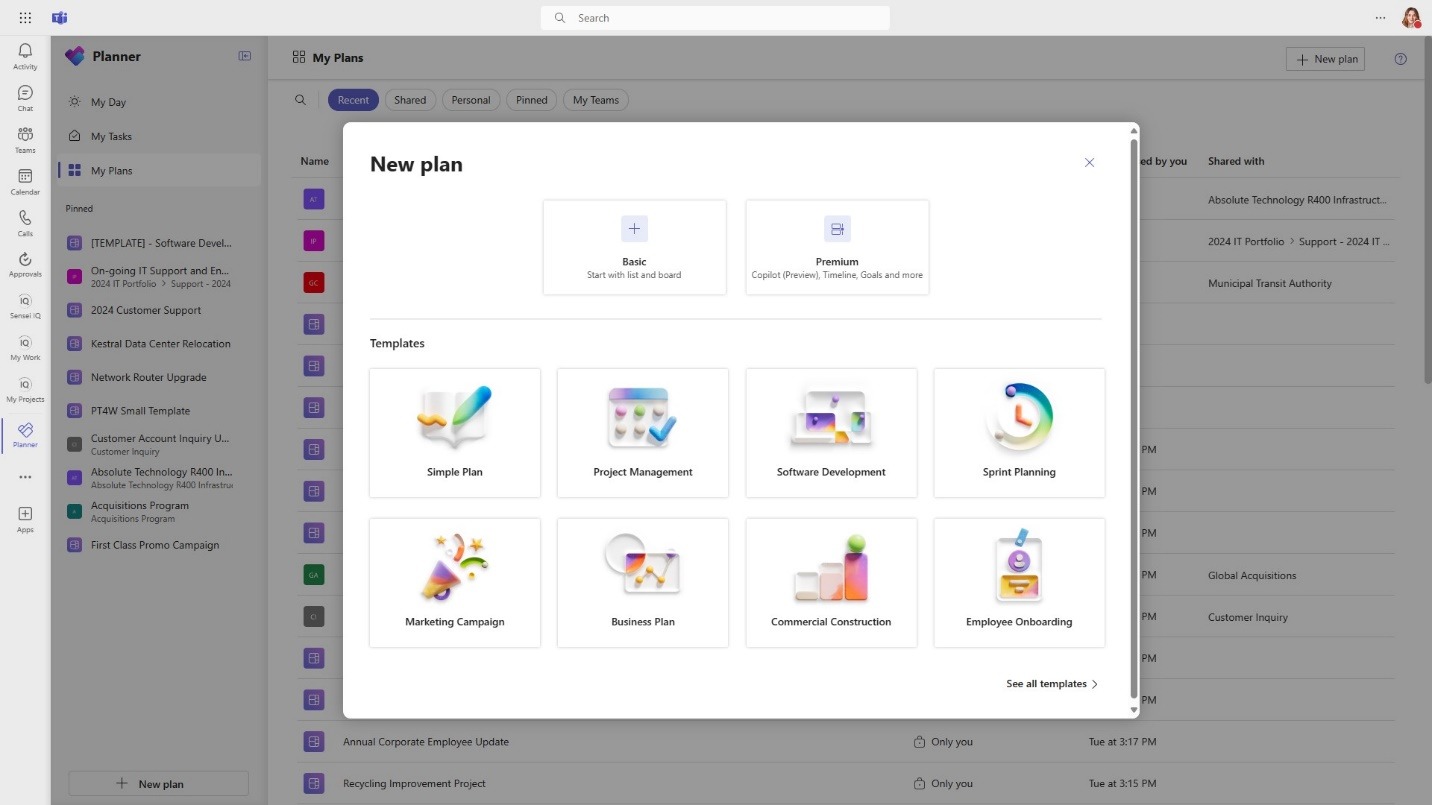Open the Approvals app icon
The width and height of the screenshot is (1432, 805).
click(25, 265)
